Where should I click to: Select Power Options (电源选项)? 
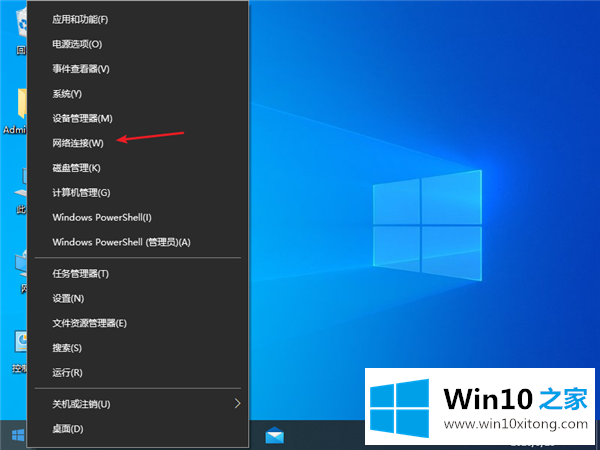click(138, 44)
